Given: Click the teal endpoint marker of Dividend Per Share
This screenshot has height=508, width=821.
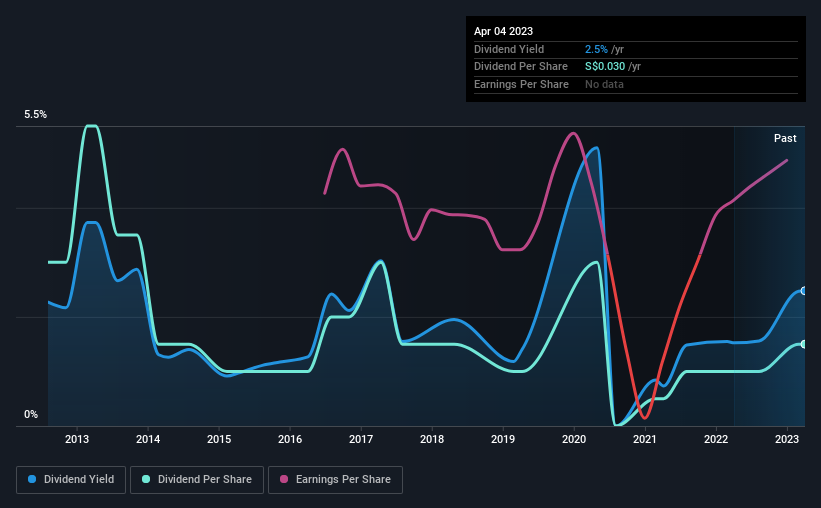Looking at the screenshot, I should pyautogui.click(x=804, y=344).
